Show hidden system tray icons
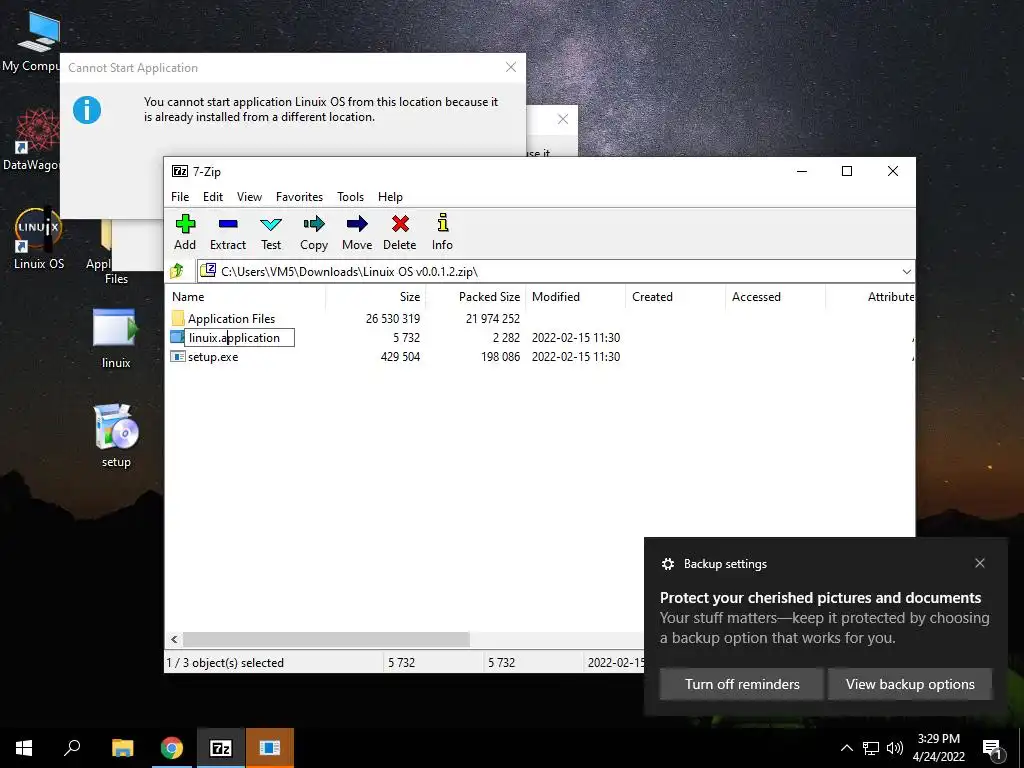1024x768 pixels. [x=846, y=748]
